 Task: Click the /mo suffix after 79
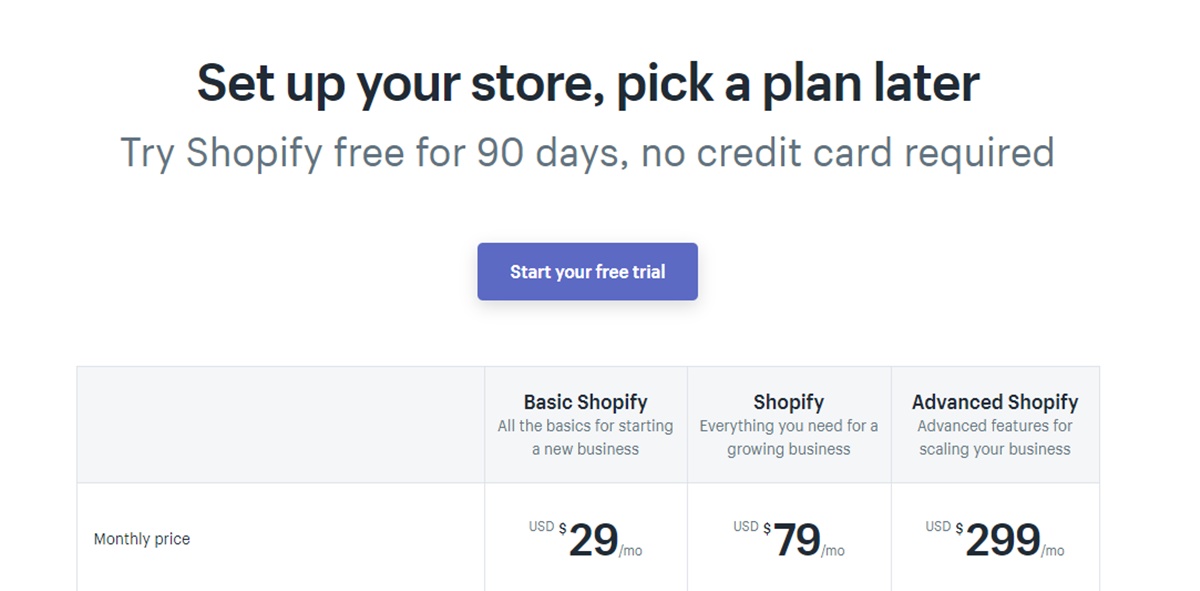833,551
